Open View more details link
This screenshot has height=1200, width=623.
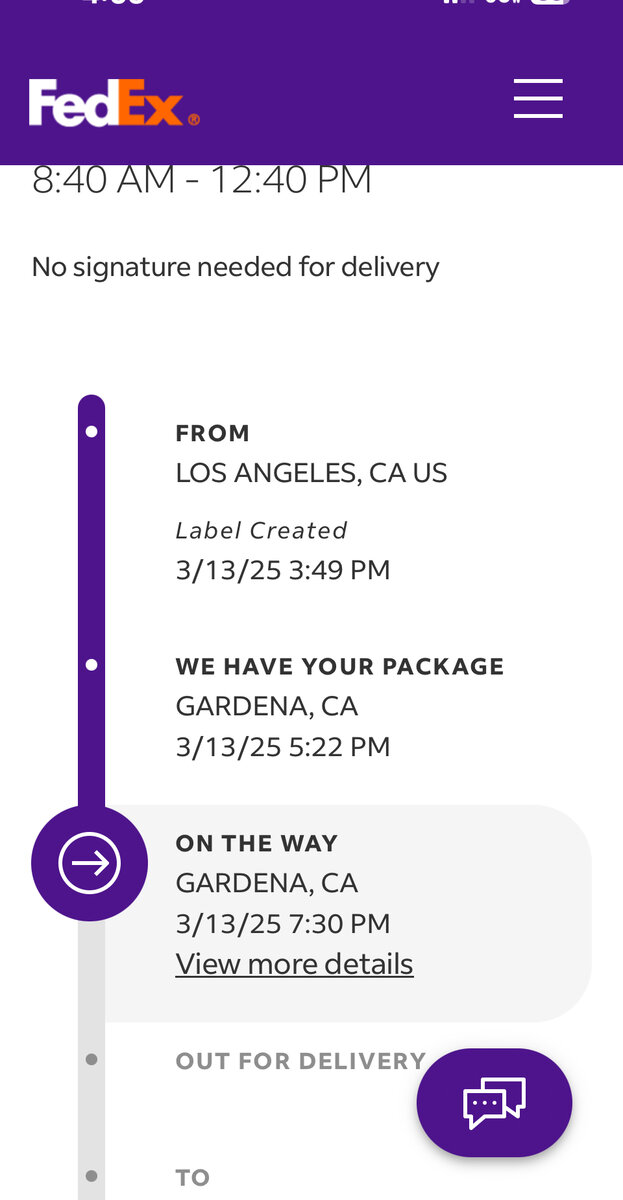294,964
